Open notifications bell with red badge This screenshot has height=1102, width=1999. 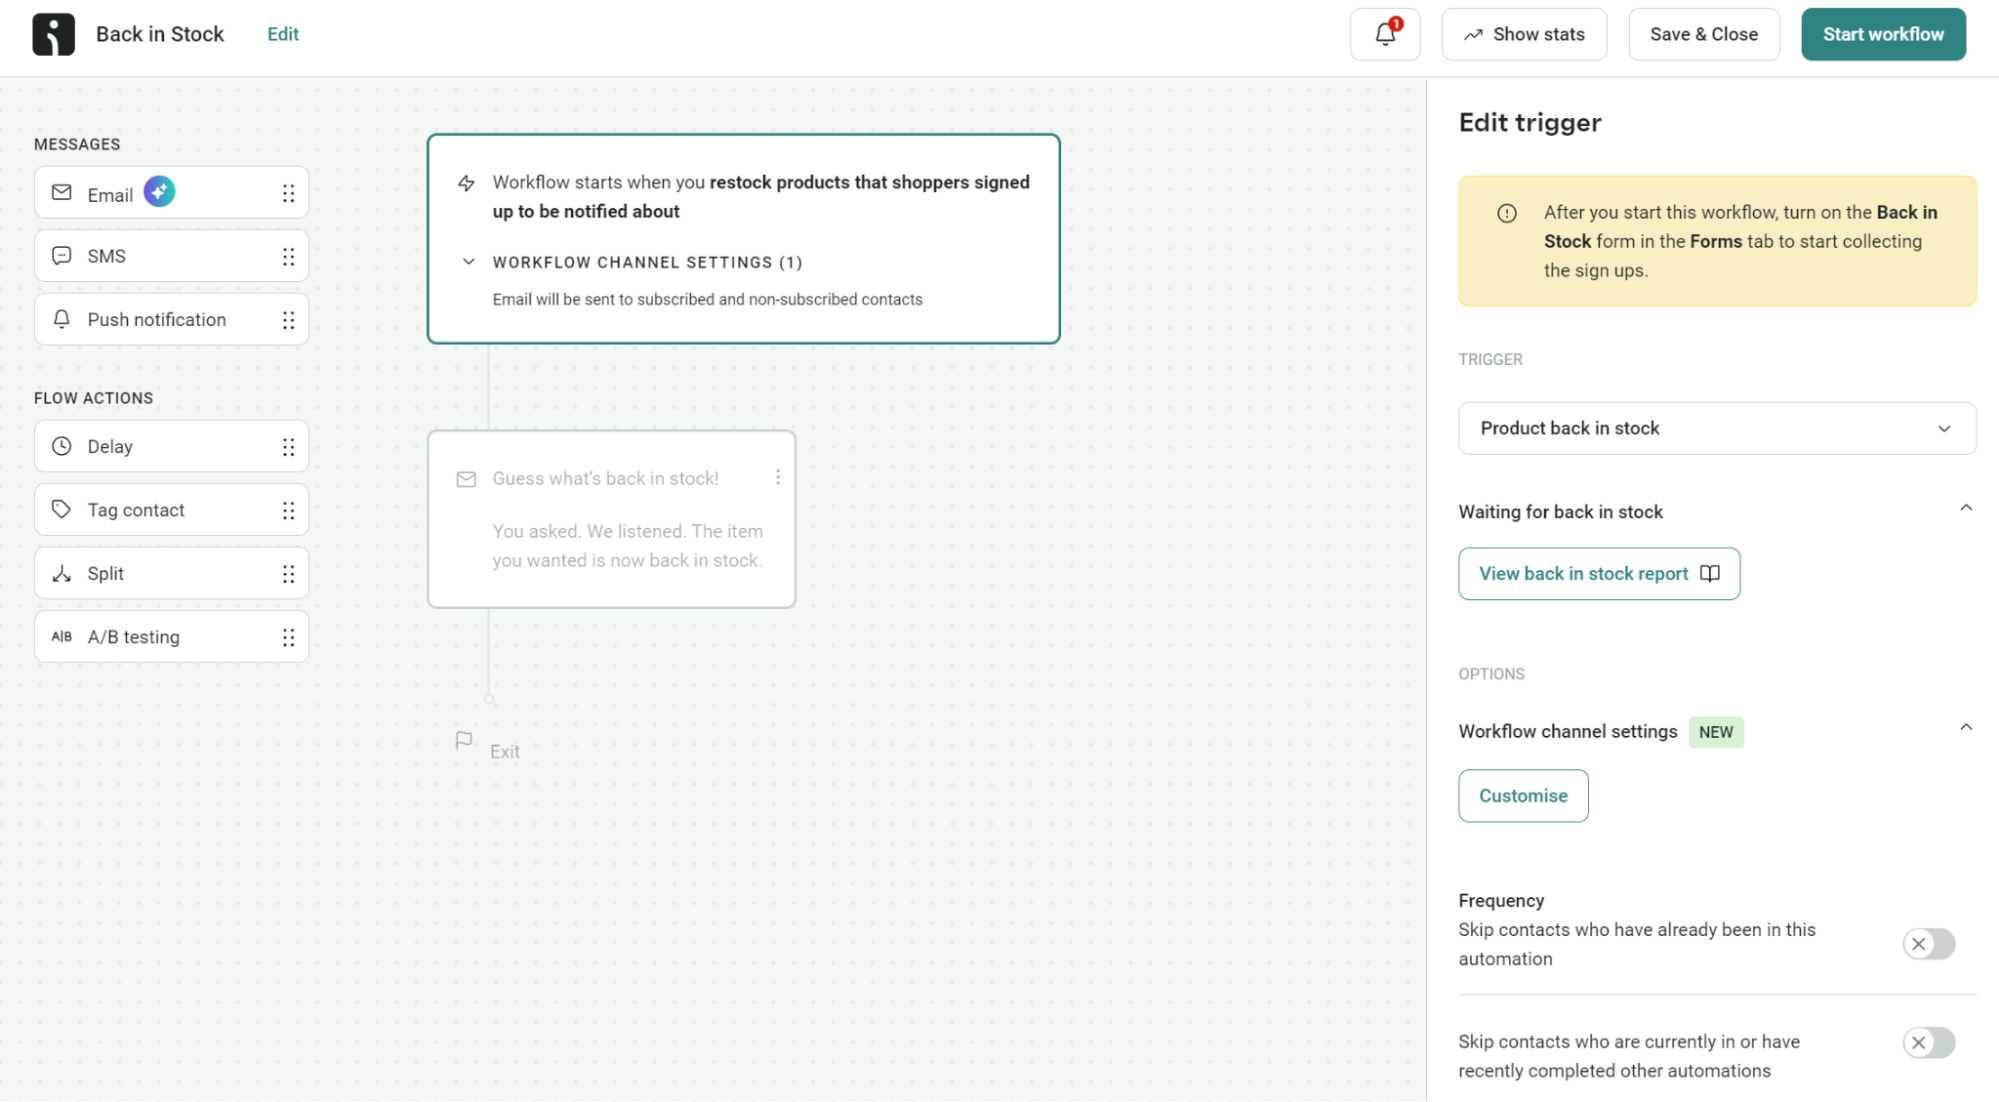(x=1385, y=33)
